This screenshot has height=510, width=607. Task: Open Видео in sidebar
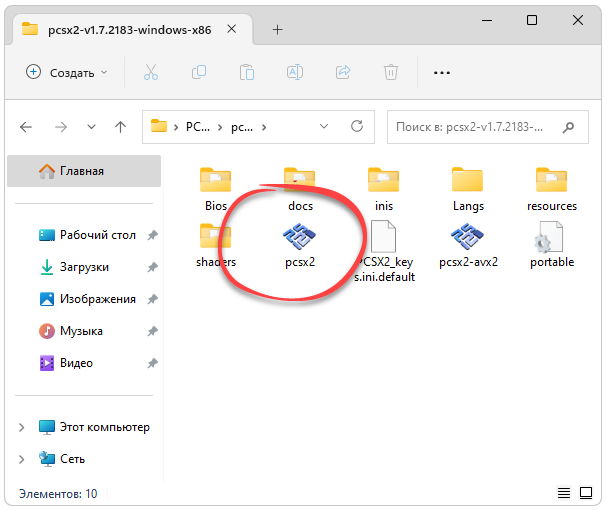pyautogui.click(x=66, y=363)
